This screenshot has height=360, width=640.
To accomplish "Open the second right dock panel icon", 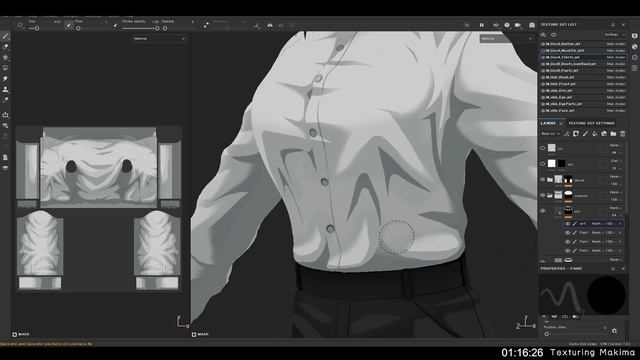I will click(635, 47).
